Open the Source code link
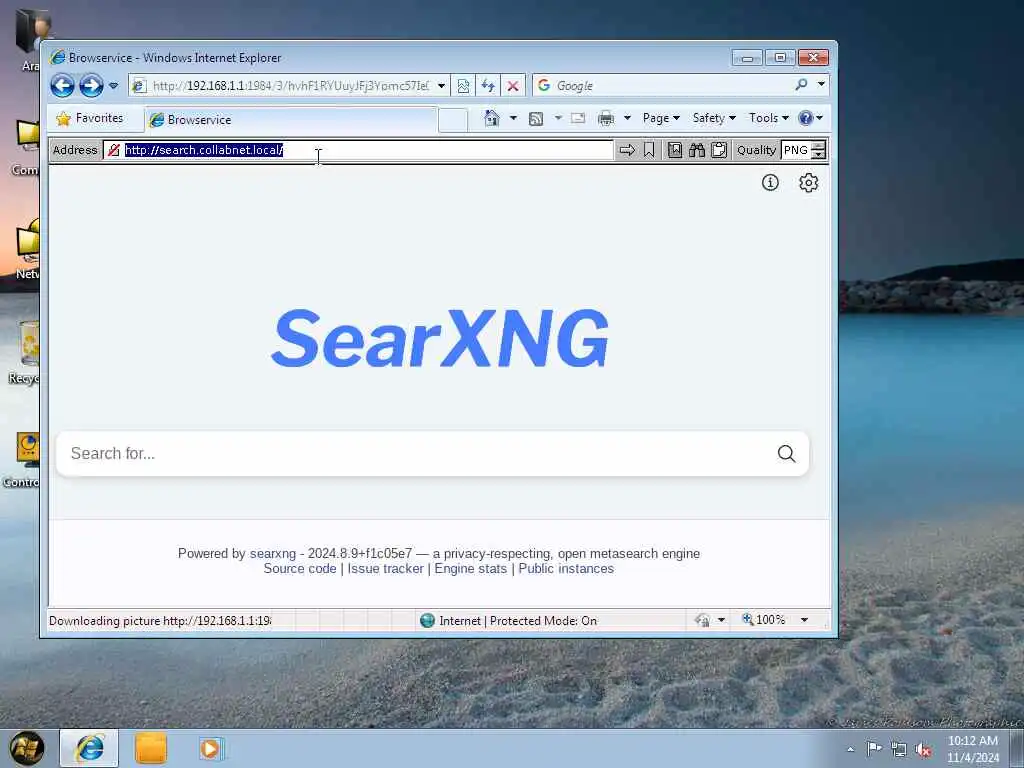This screenshot has width=1024, height=768. click(x=300, y=569)
